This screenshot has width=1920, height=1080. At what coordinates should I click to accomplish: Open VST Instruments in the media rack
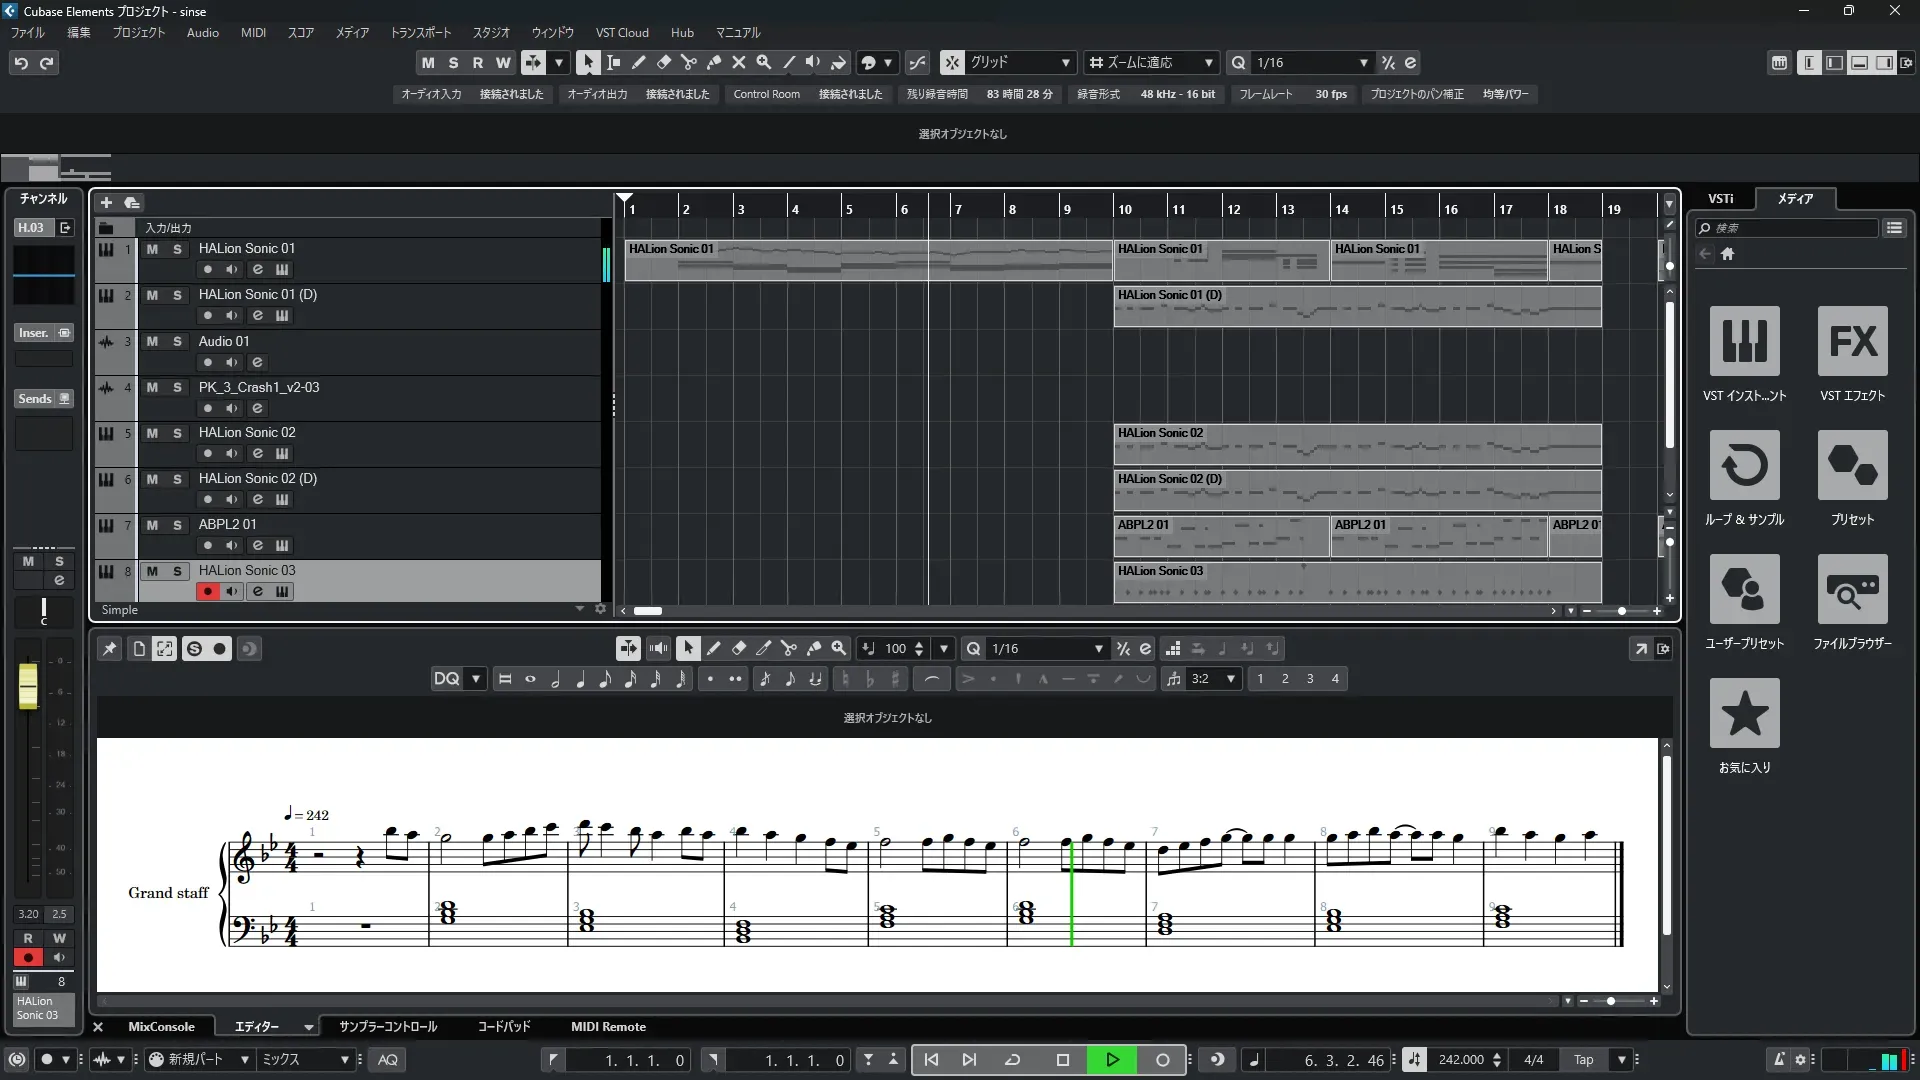[x=1744, y=342]
